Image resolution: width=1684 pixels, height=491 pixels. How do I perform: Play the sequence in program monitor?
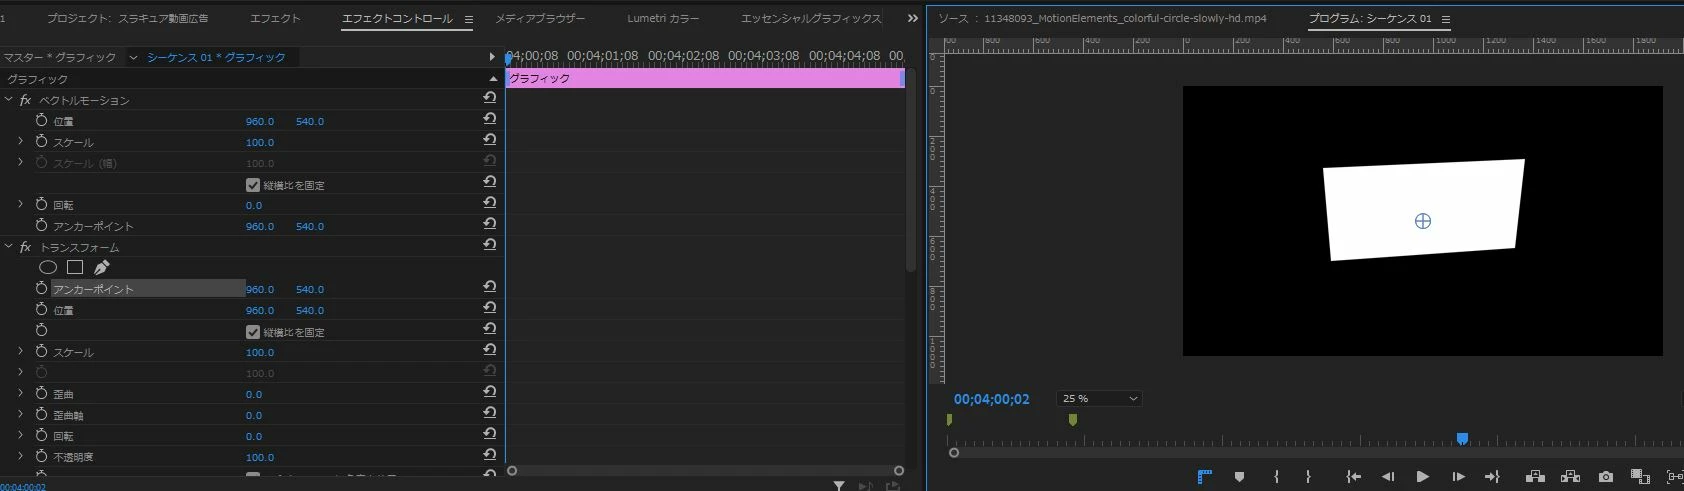tap(1422, 477)
